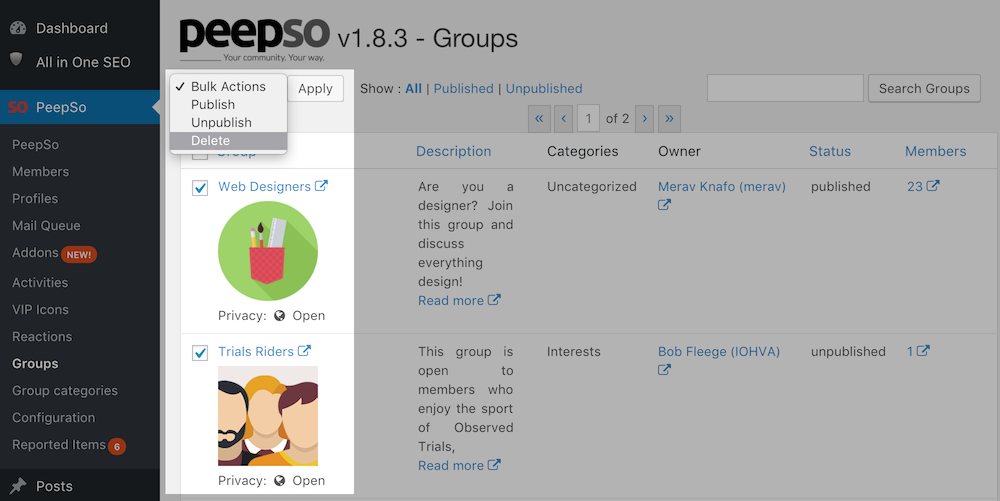This screenshot has height=501, width=1000.
Task: Click the PeepSo logo icon in sidebar
Action: coord(18,107)
